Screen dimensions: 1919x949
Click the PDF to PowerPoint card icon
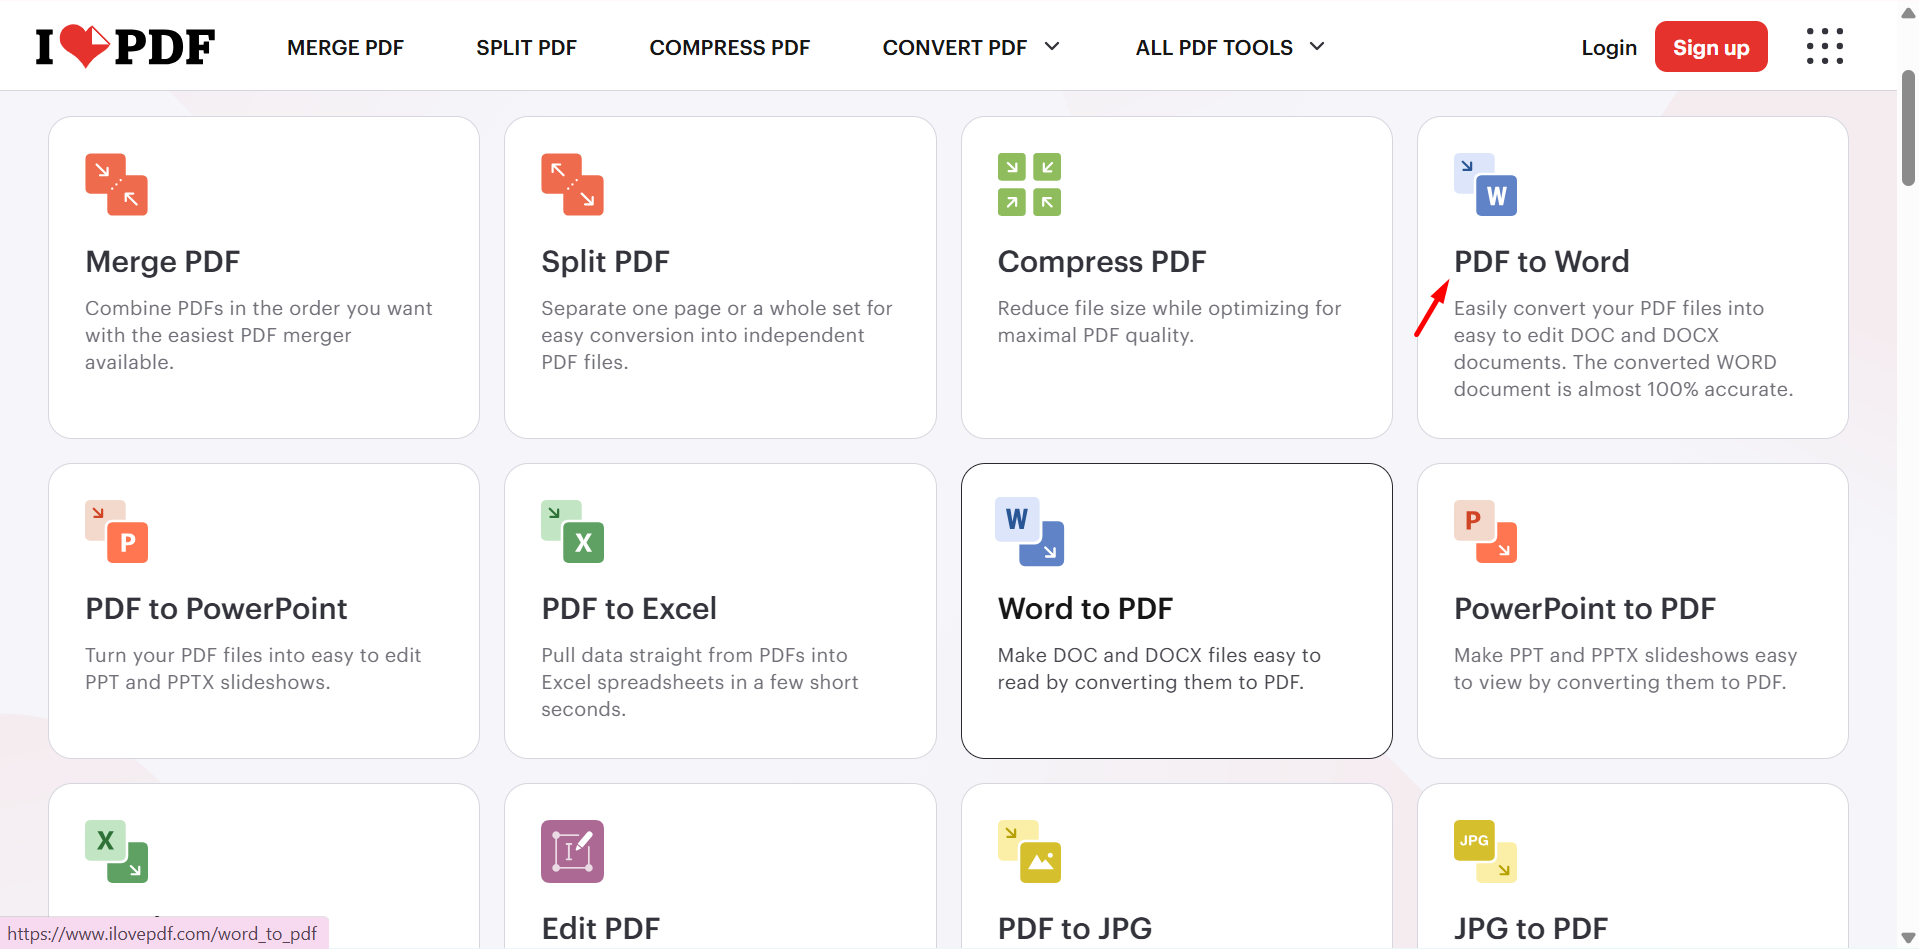(116, 531)
